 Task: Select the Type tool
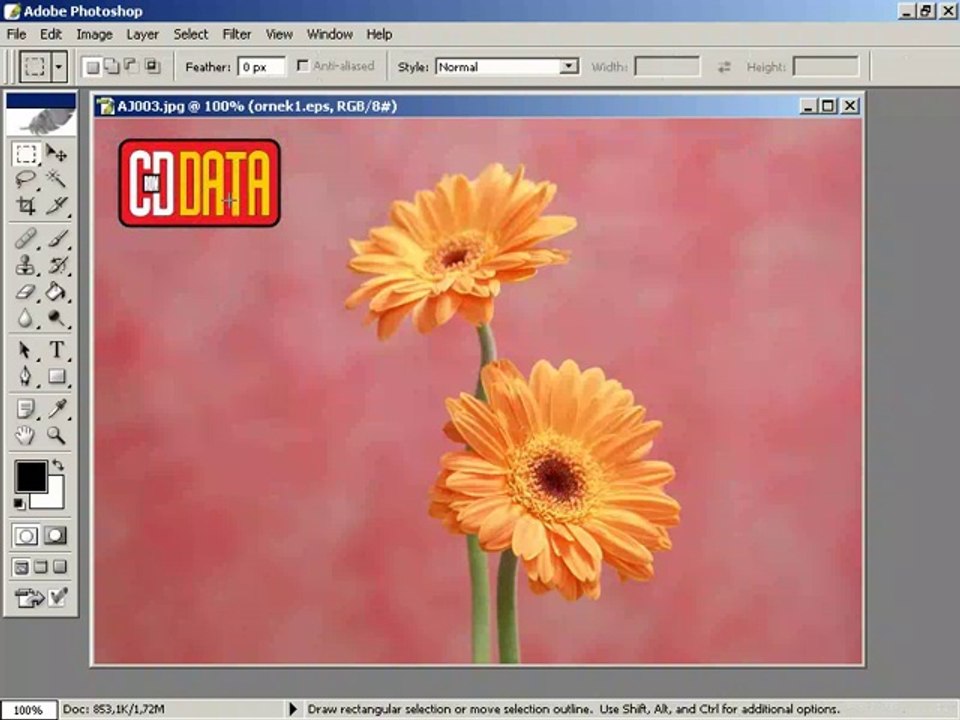57,350
